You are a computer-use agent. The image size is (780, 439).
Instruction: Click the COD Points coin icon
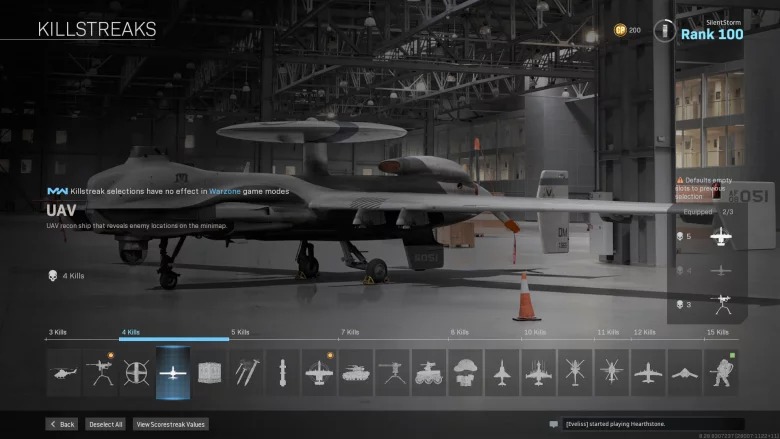coord(620,30)
